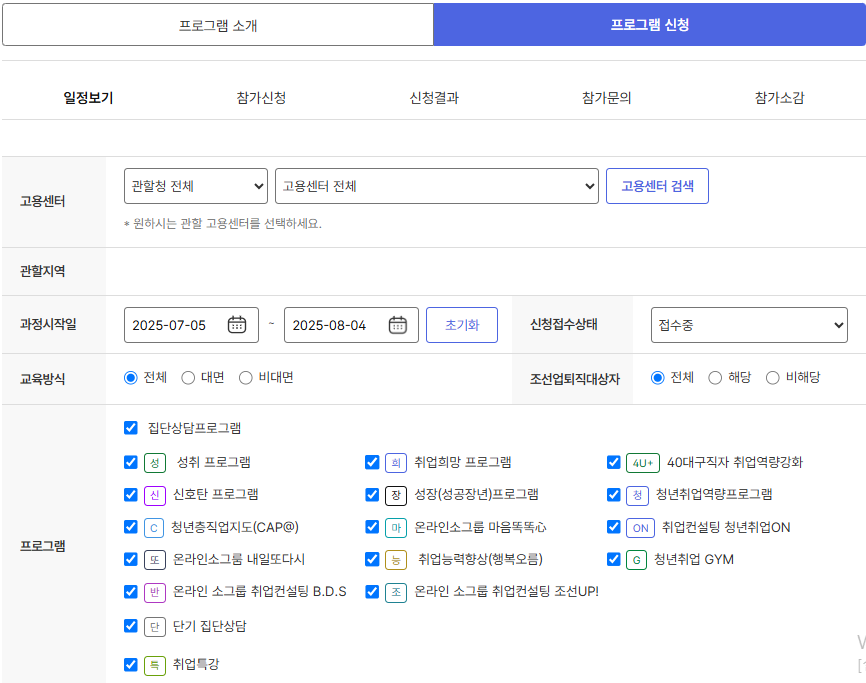Uncheck the 취업희망 프로그램 checkbox

372,462
